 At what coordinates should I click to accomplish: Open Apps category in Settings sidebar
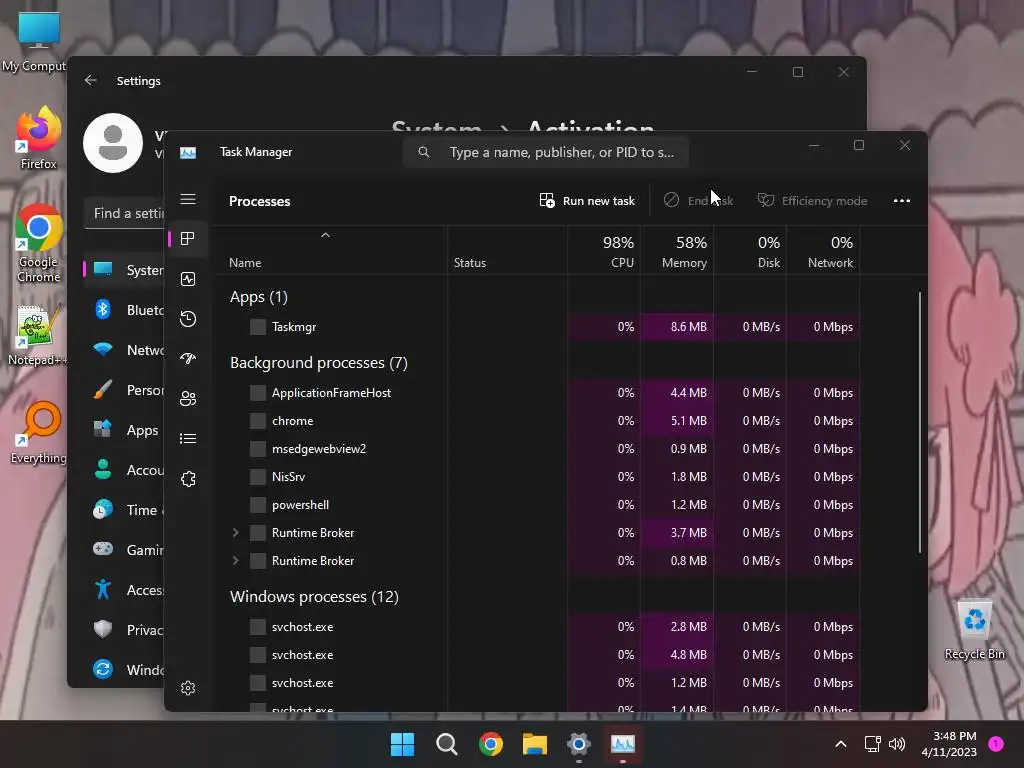tap(125, 430)
